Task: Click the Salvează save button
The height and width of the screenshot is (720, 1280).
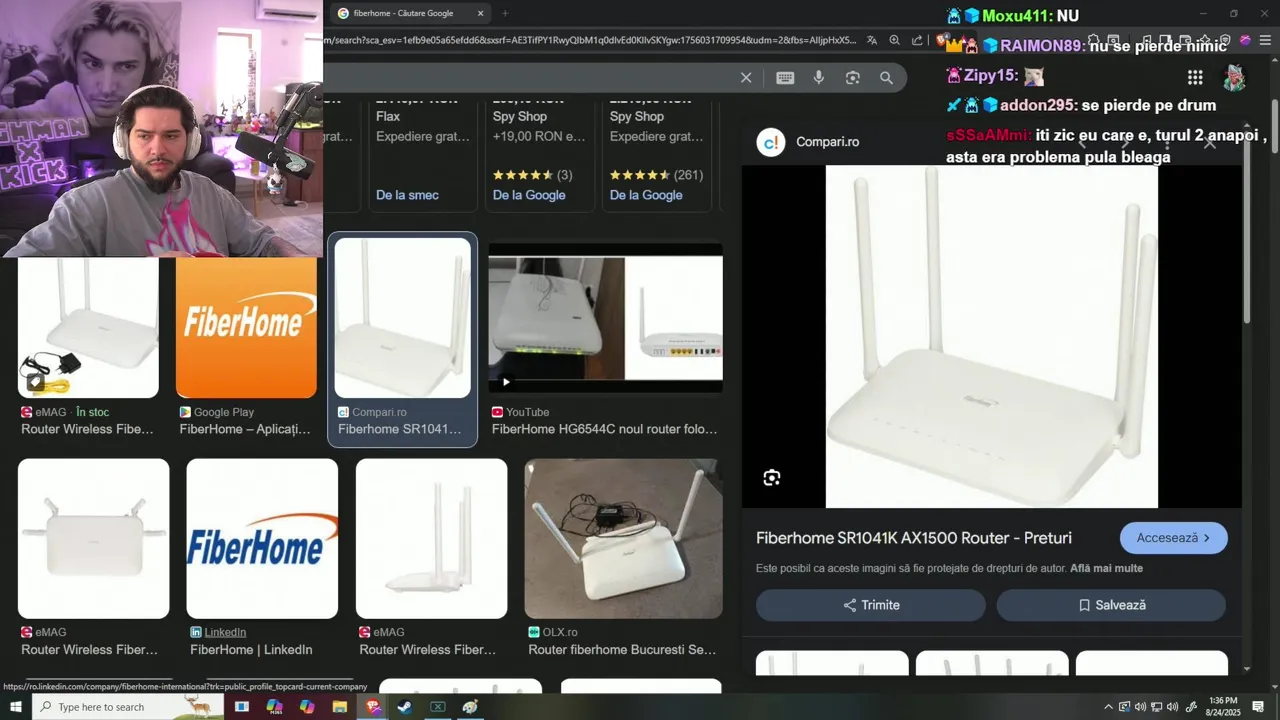Action: pyautogui.click(x=1111, y=605)
